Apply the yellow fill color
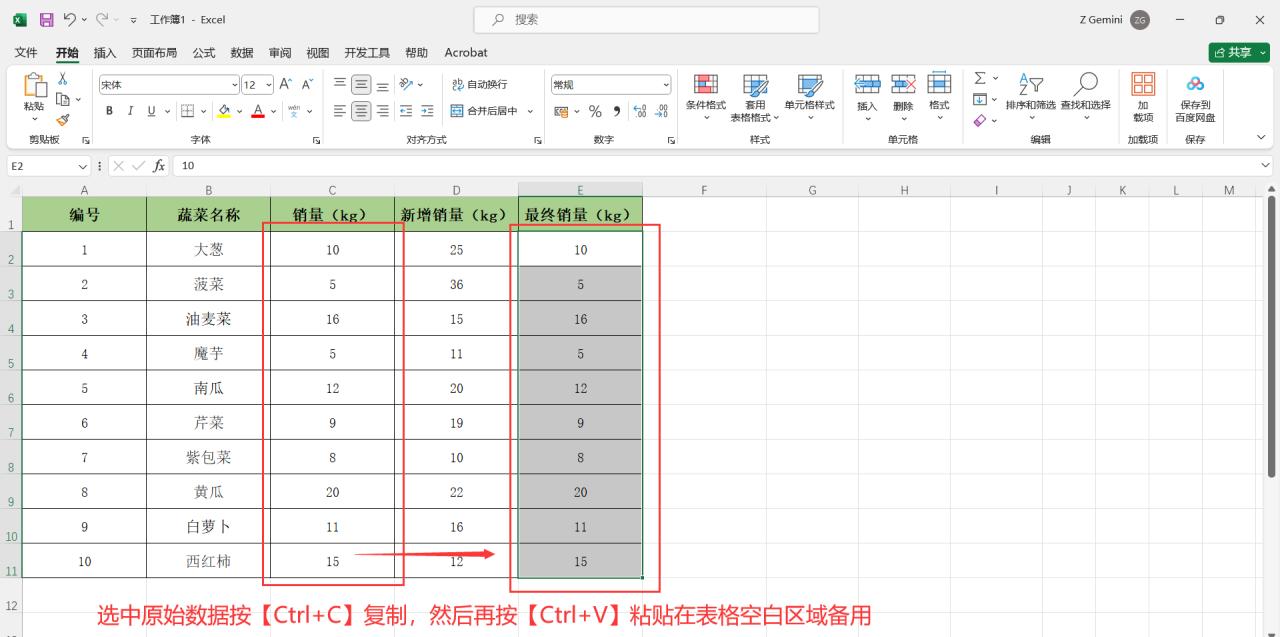Viewport: 1280px width, 637px height. coord(224,111)
